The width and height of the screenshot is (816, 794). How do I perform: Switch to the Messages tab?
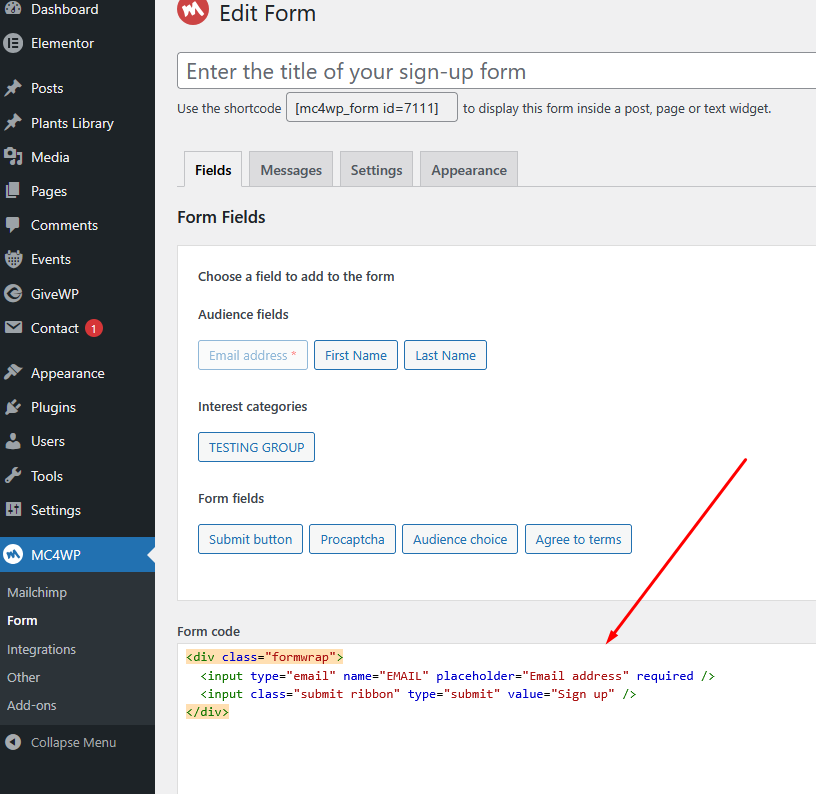291,170
